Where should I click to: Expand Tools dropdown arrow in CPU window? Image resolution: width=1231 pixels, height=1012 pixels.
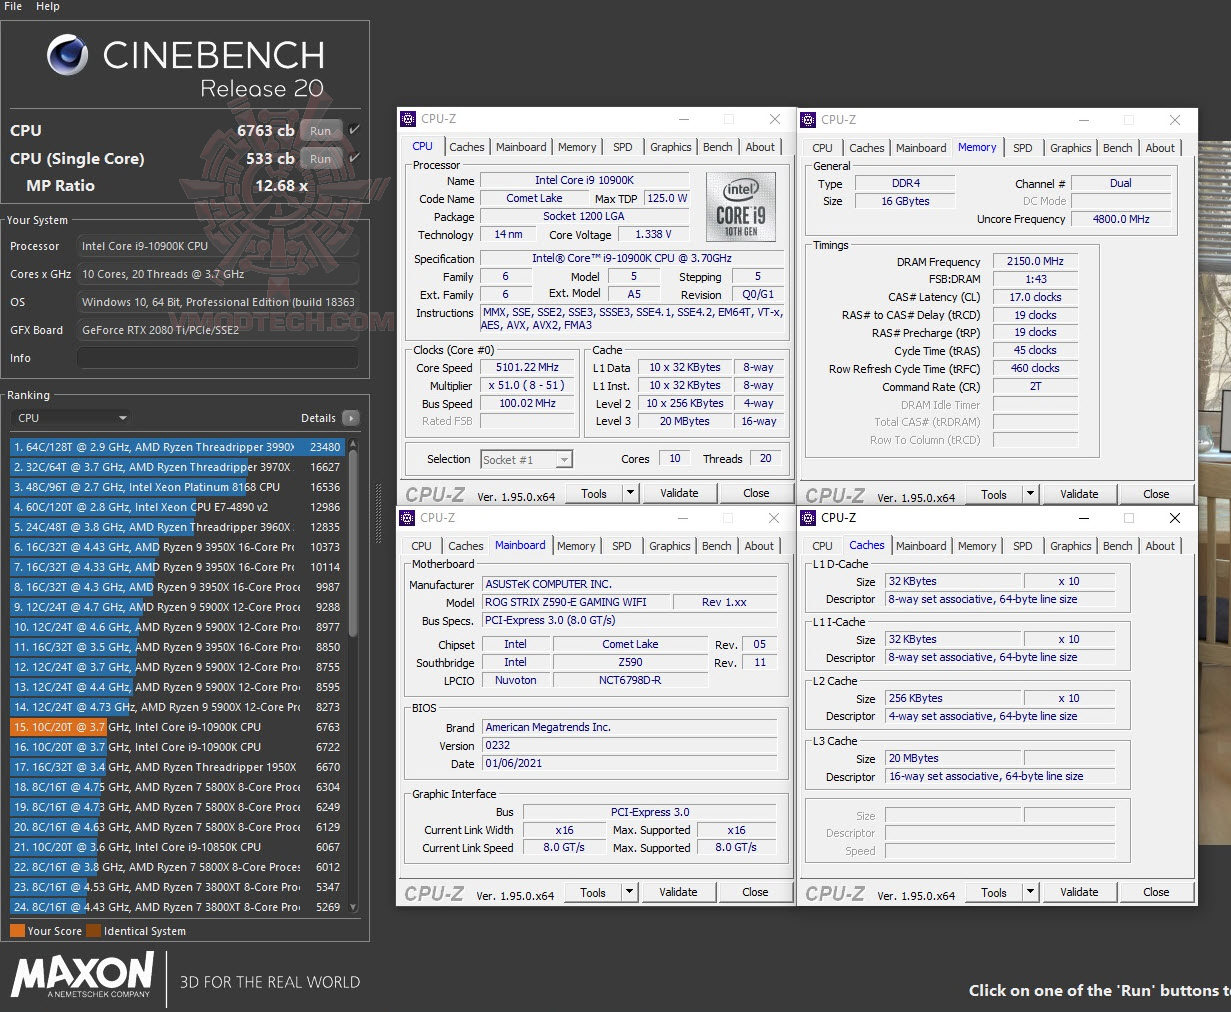pyautogui.click(x=630, y=493)
